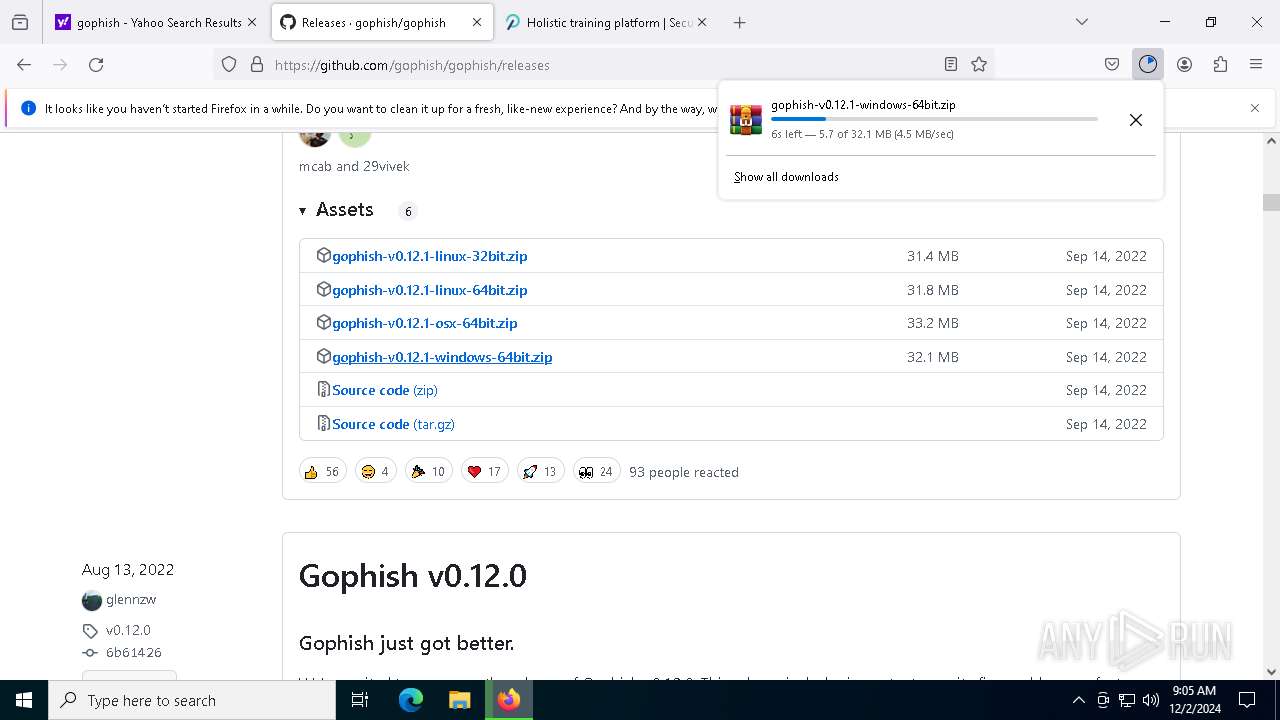
Task: Click package icon beside linux-32bit.zip
Action: click(323, 255)
